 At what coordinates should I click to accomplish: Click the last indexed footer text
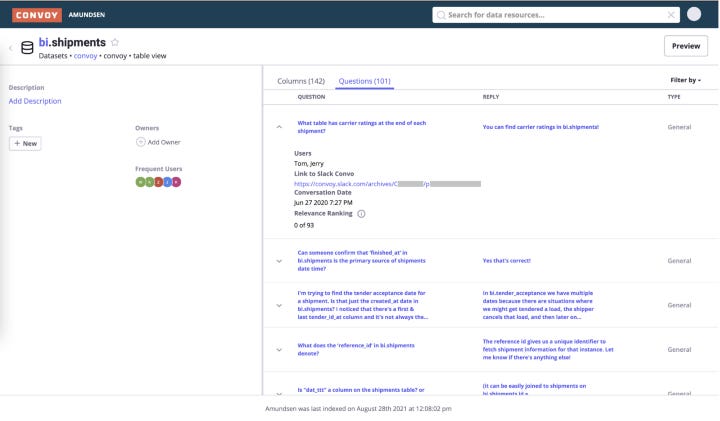358,409
